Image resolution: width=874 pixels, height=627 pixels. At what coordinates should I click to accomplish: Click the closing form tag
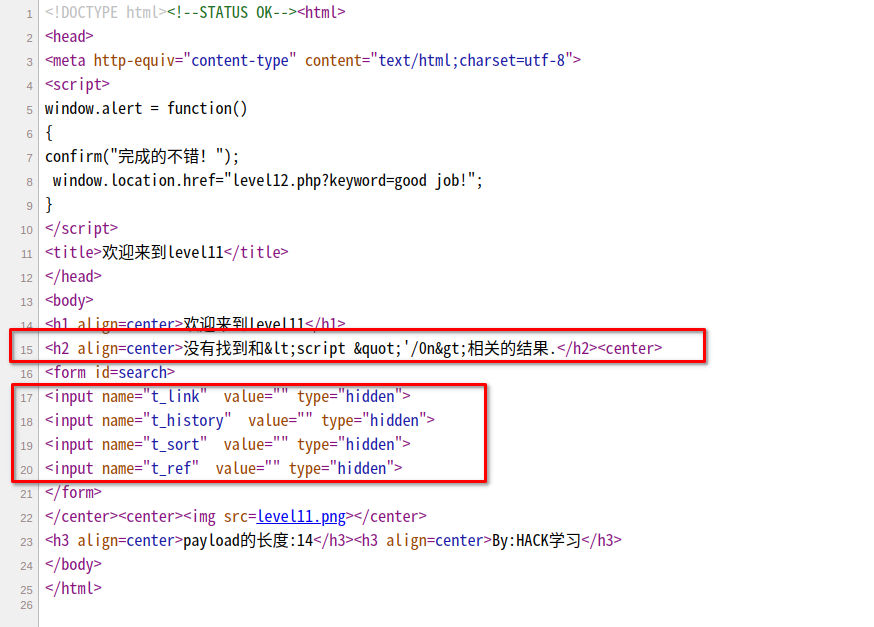click(x=73, y=492)
